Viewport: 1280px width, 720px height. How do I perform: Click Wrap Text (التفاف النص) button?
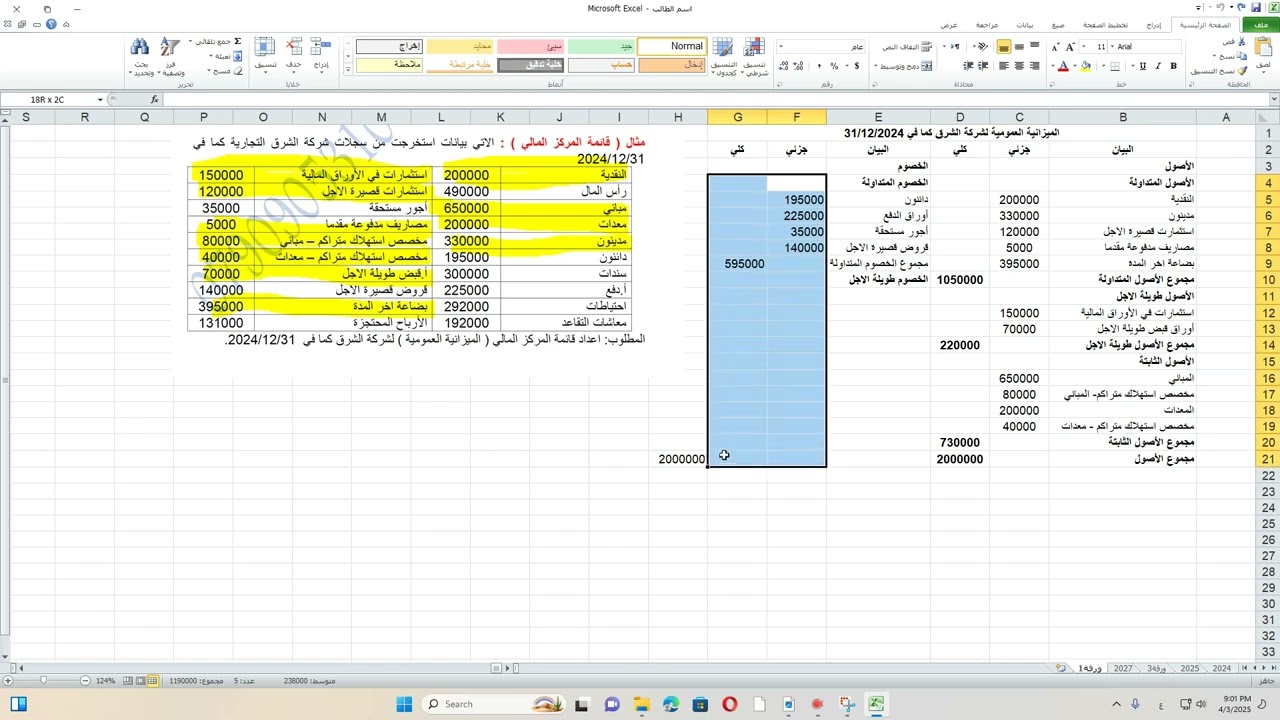[906, 47]
